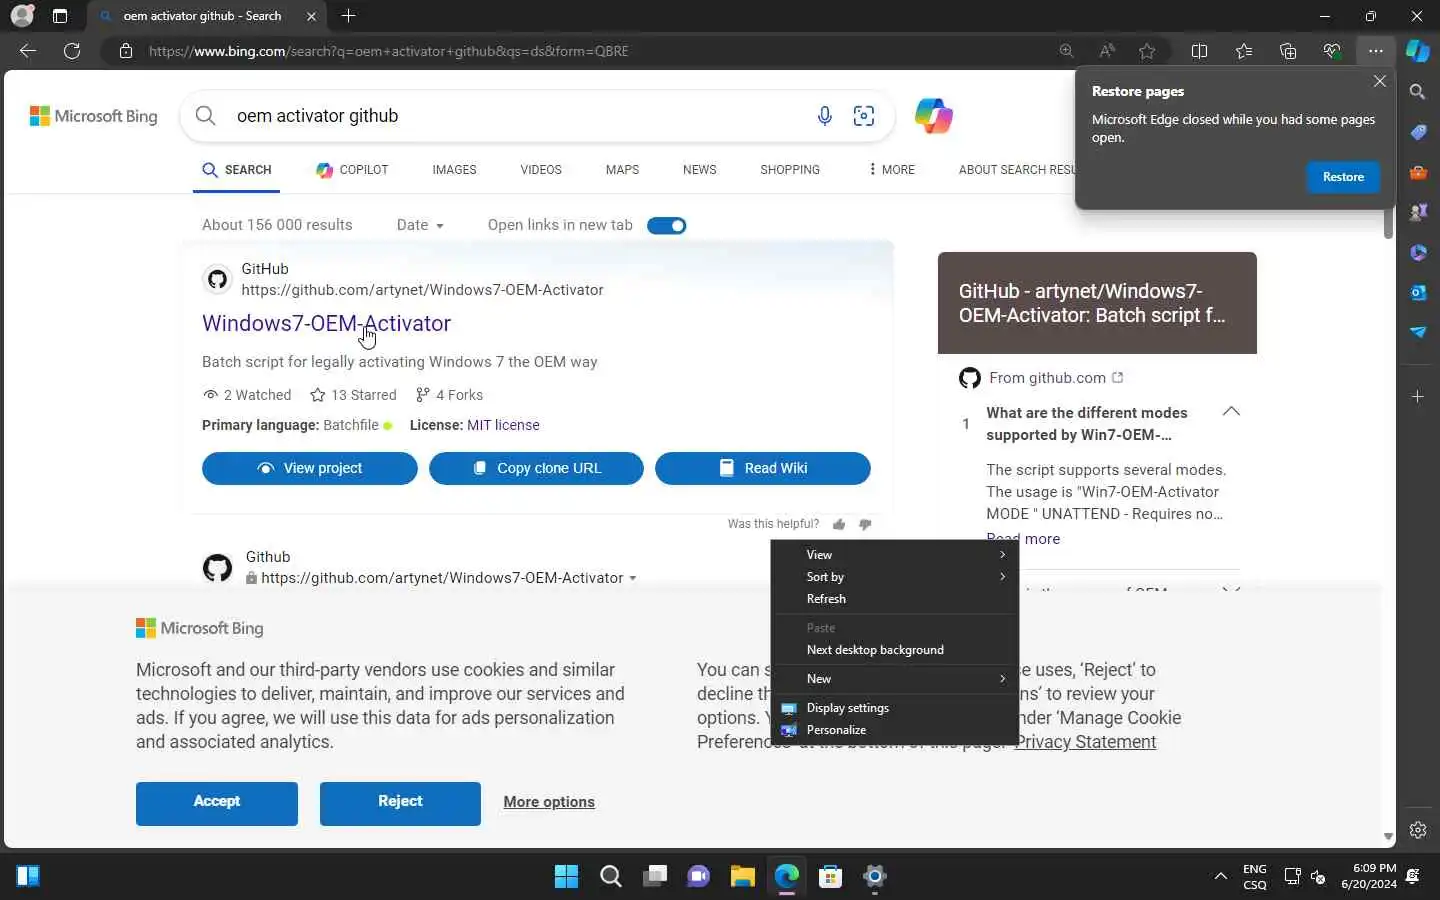Select Refresh in the context menu
Image resolution: width=1440 pixels, height=900 pixels.
pyautogui.click(x=894, y=599)
